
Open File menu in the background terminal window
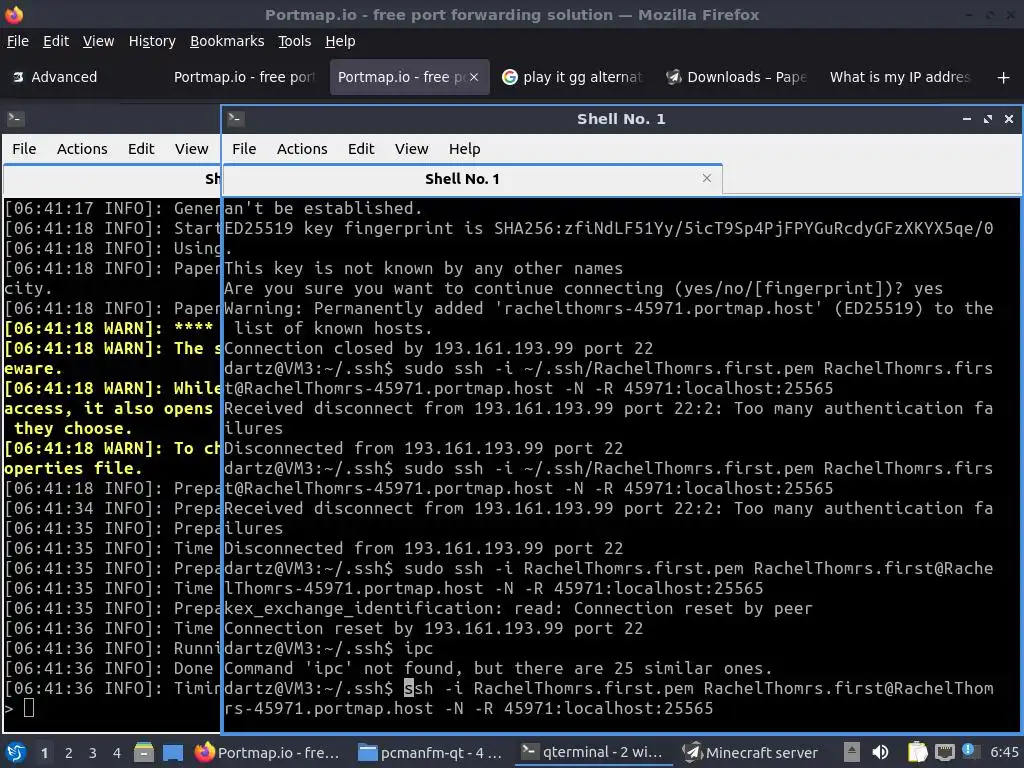[24, 149]
